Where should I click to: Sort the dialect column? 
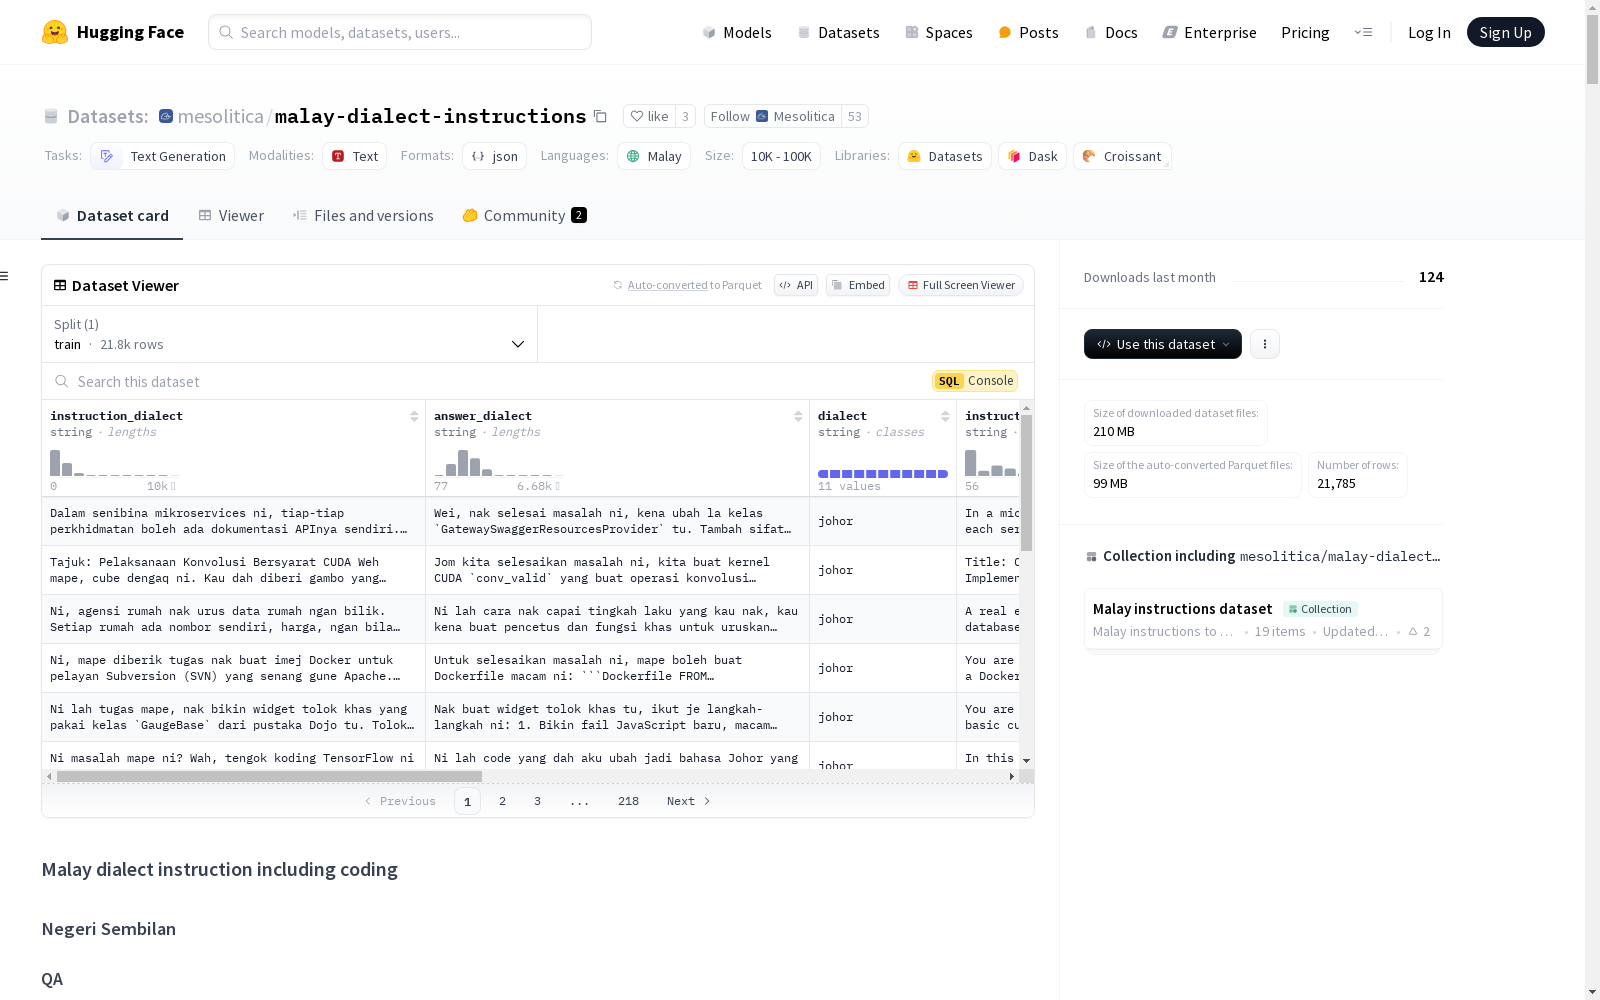click(x=945, y=416)
